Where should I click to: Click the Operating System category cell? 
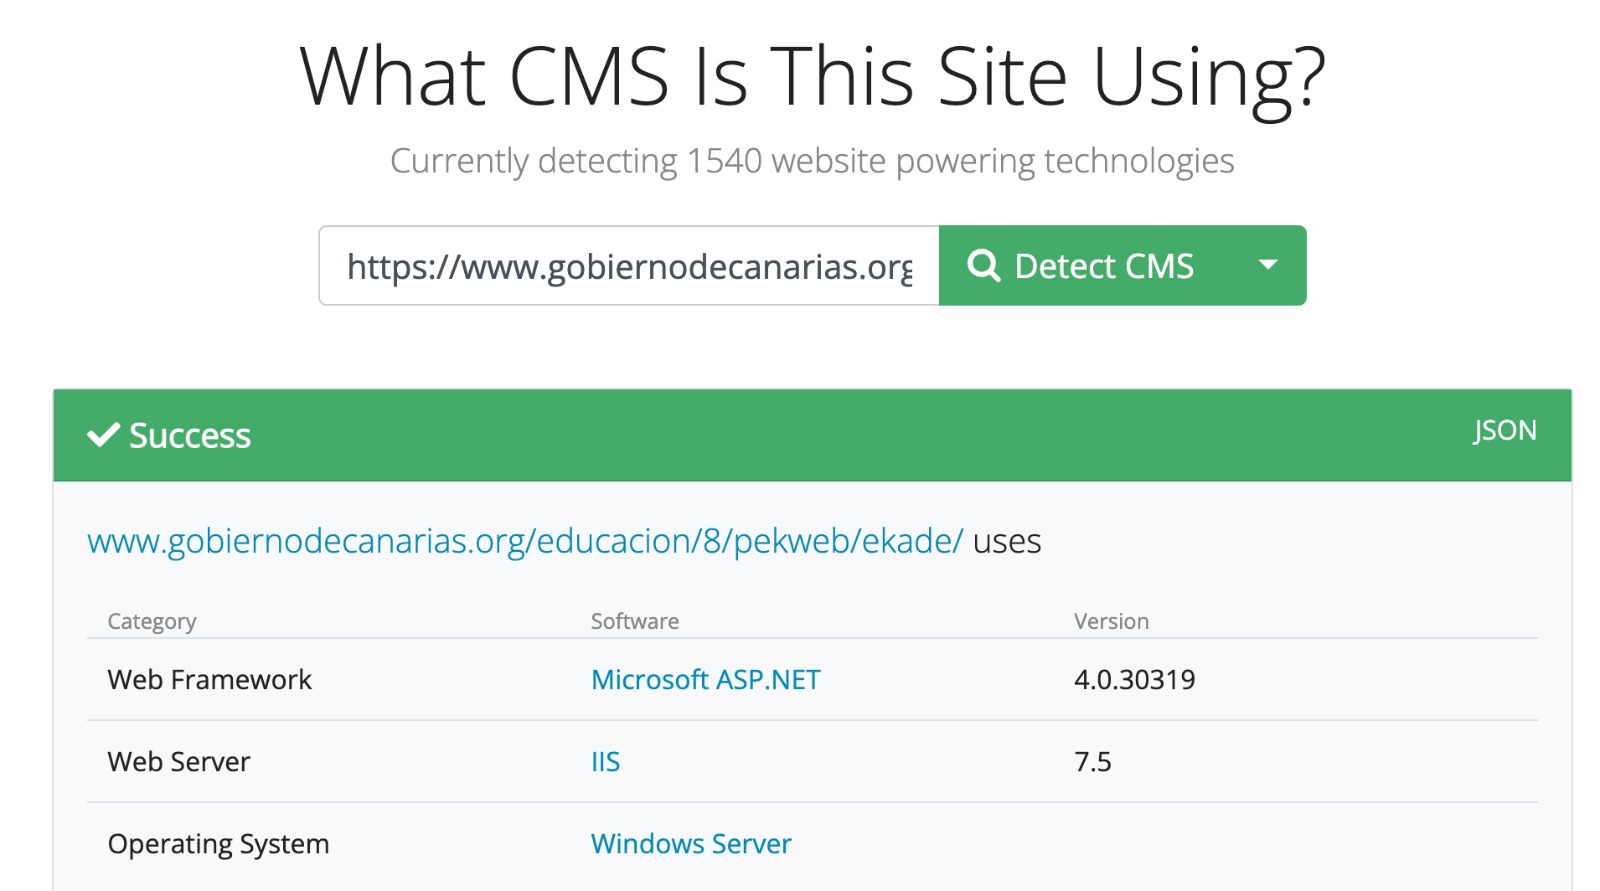coord(218,844)
